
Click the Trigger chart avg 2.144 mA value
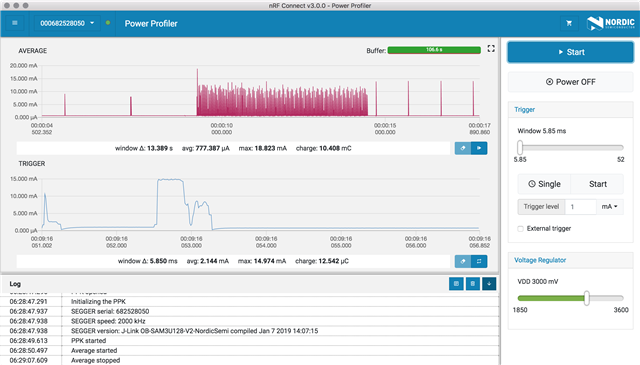coord(208,261)
